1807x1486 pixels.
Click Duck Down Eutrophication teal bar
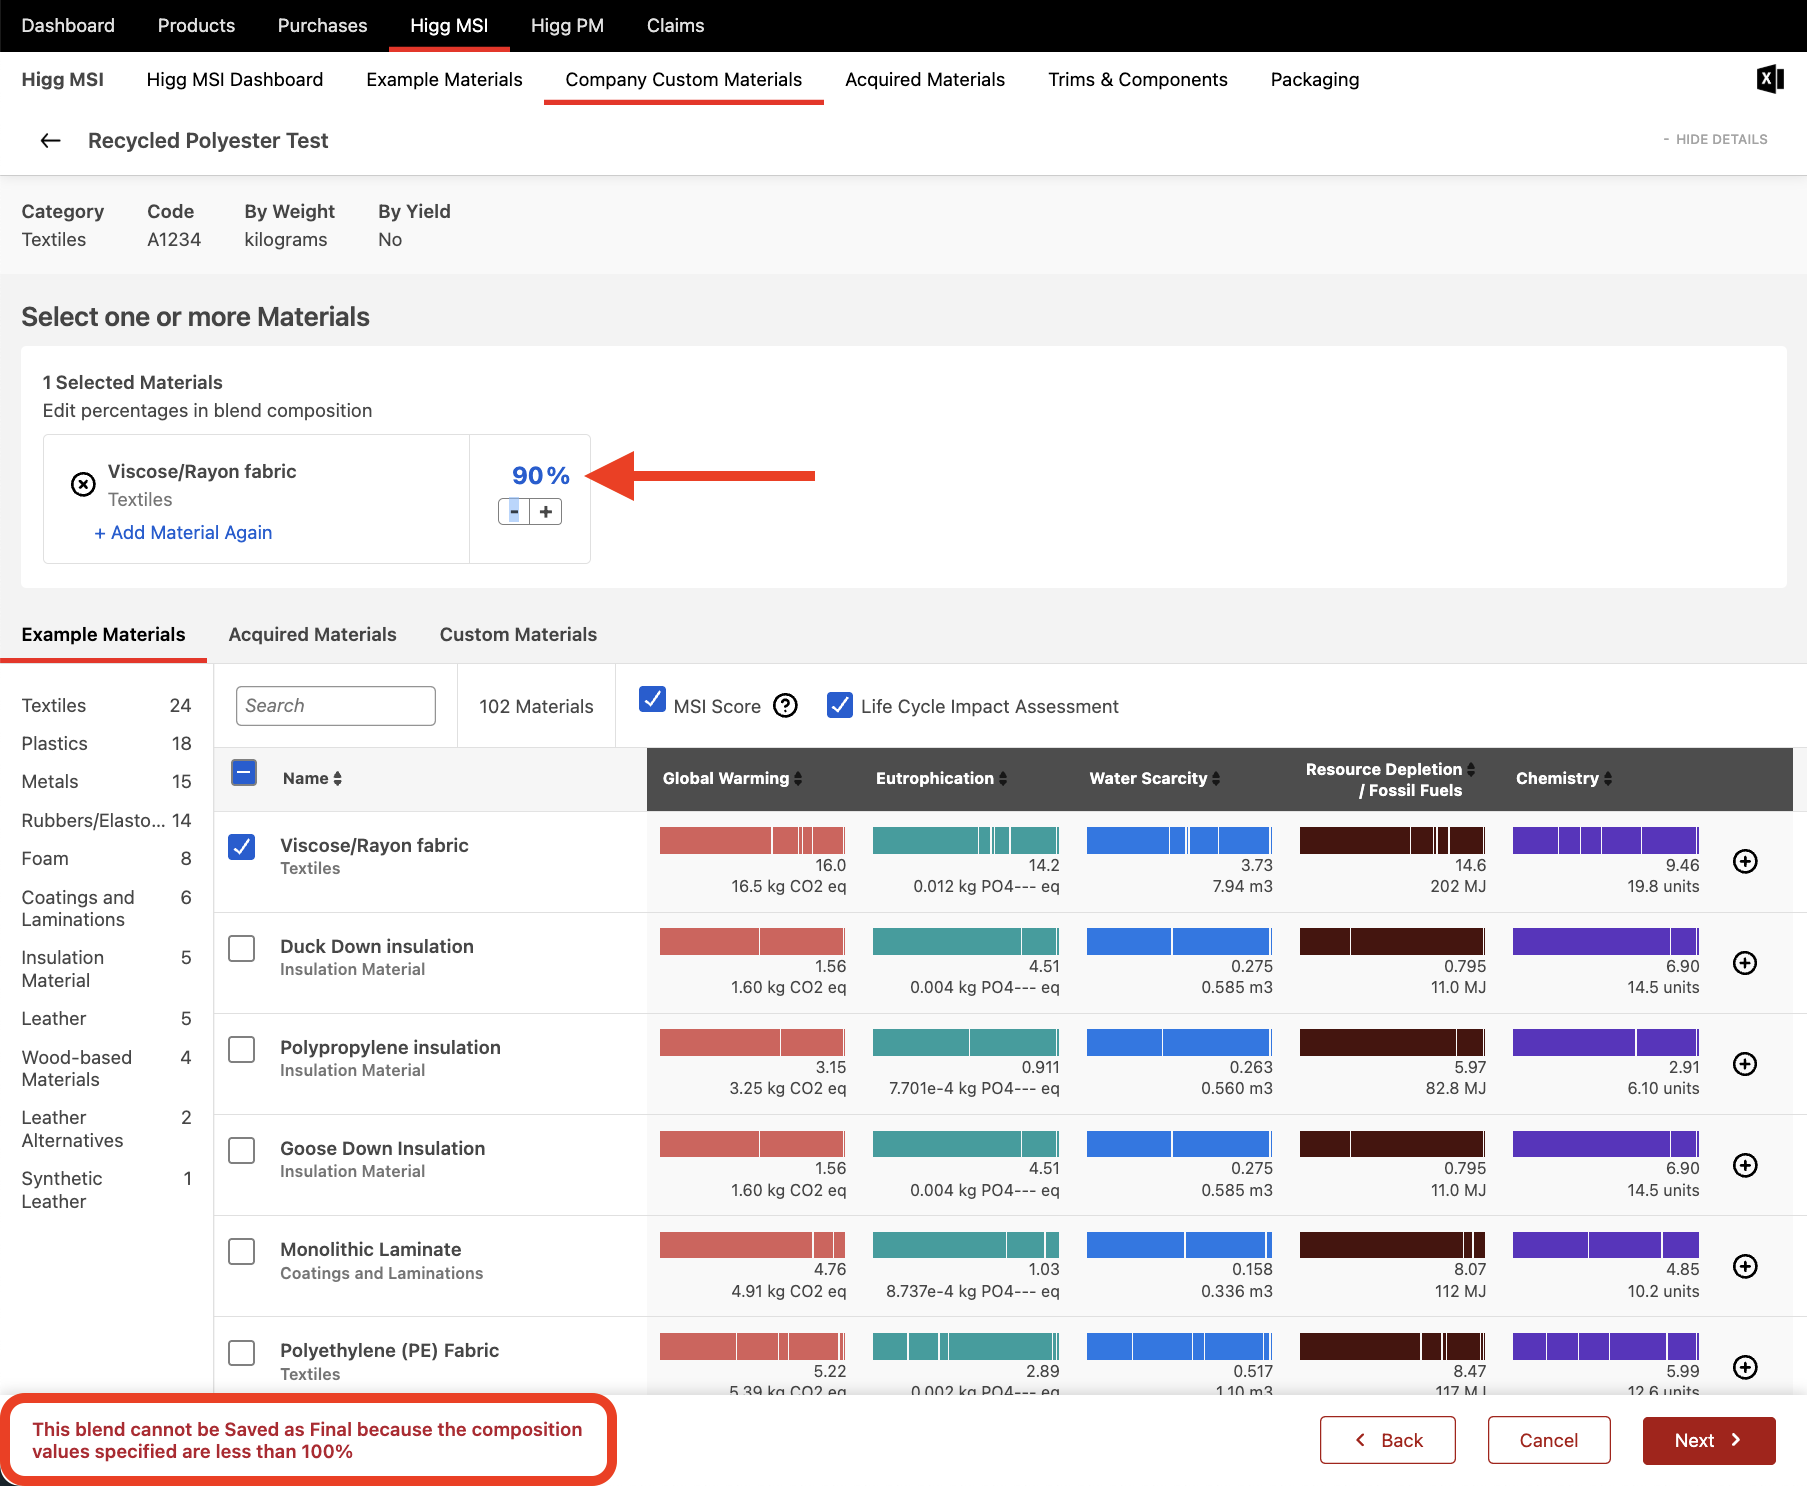click(x=965, y=941)
